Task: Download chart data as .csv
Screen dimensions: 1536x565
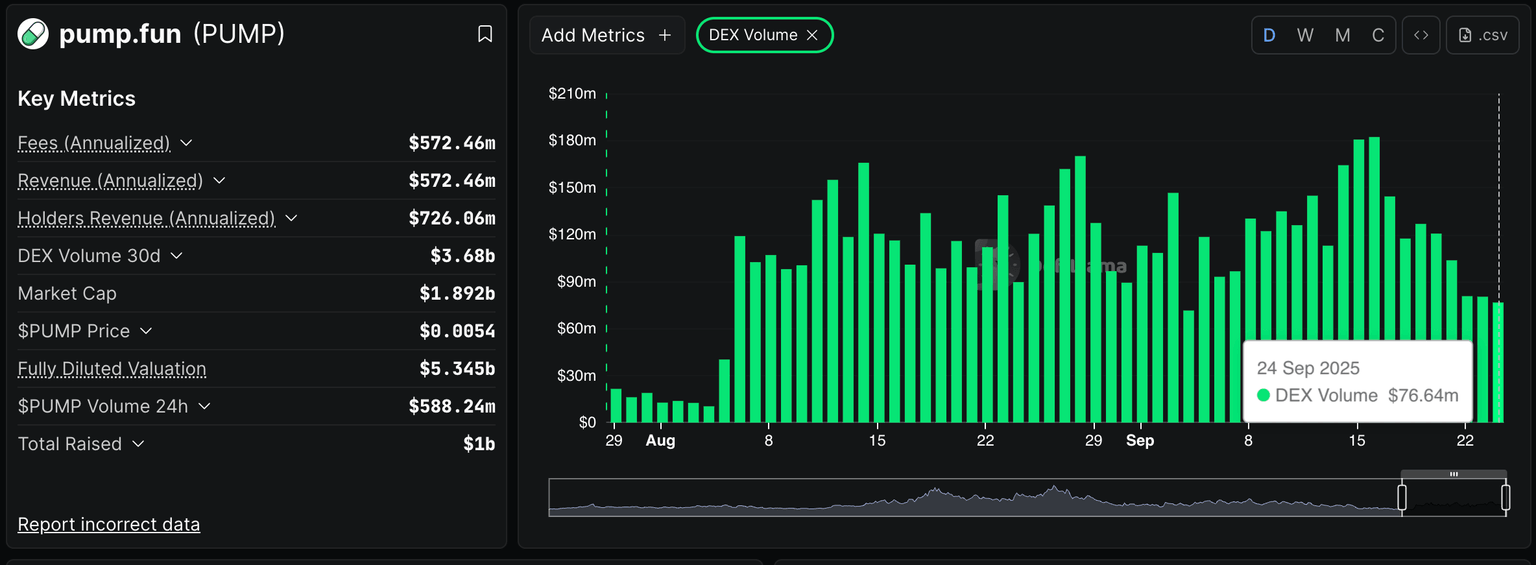Action: (1483, 35)
